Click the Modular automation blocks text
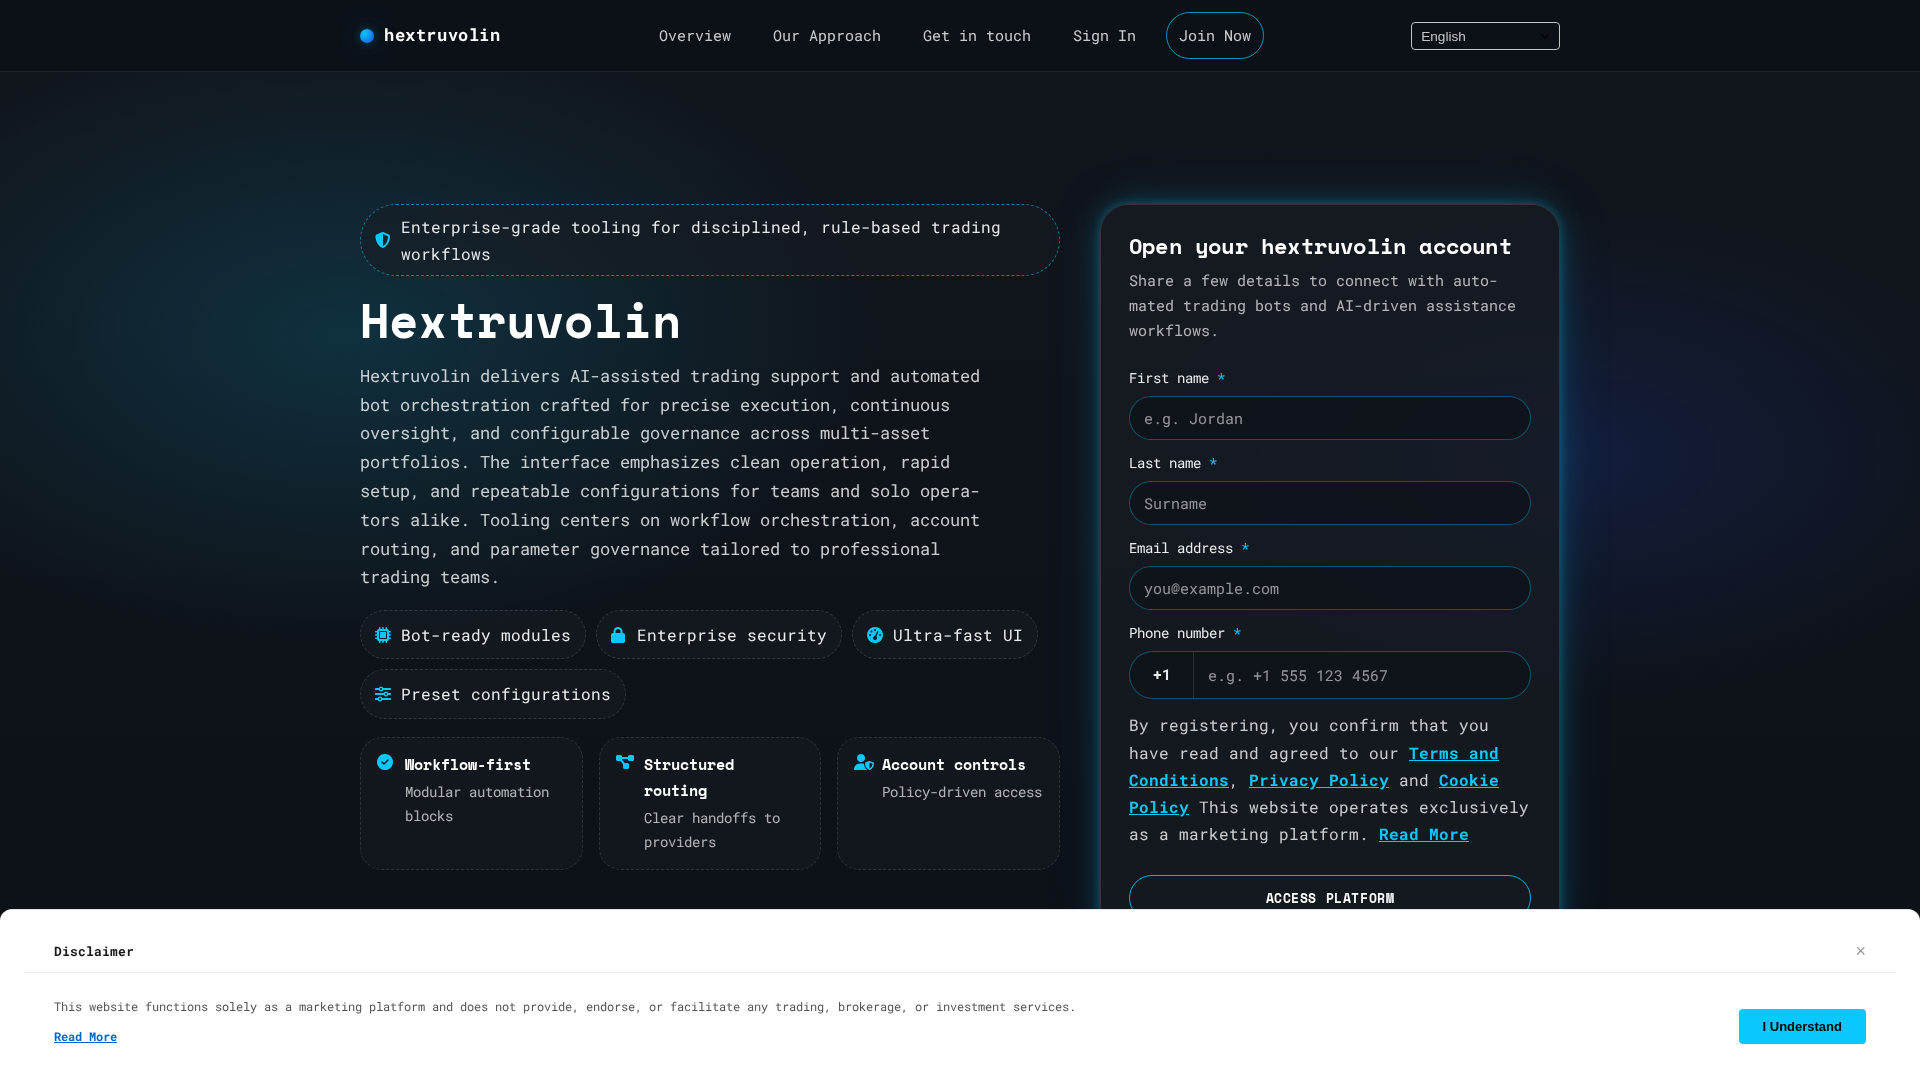Image resolution: width=1920 pixels, height=1080 pixels. (x=477, y=804)
